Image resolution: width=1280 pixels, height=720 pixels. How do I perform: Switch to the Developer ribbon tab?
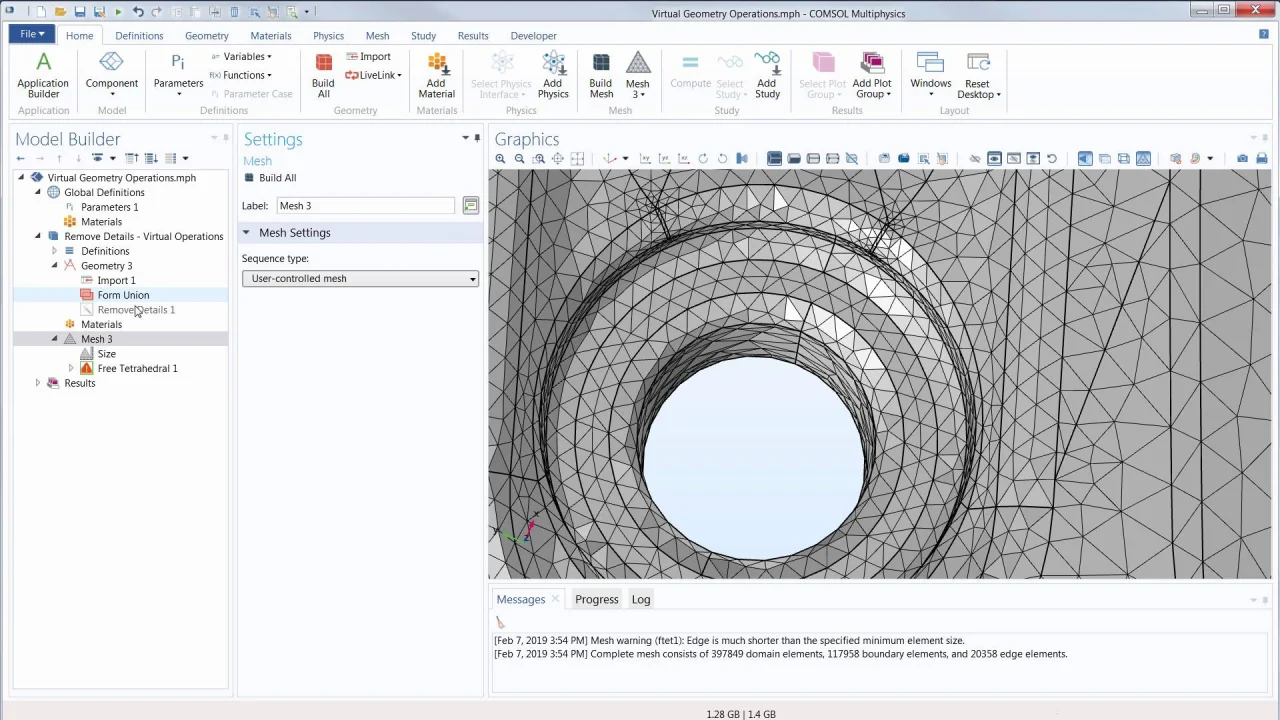(x=533, y=36)
